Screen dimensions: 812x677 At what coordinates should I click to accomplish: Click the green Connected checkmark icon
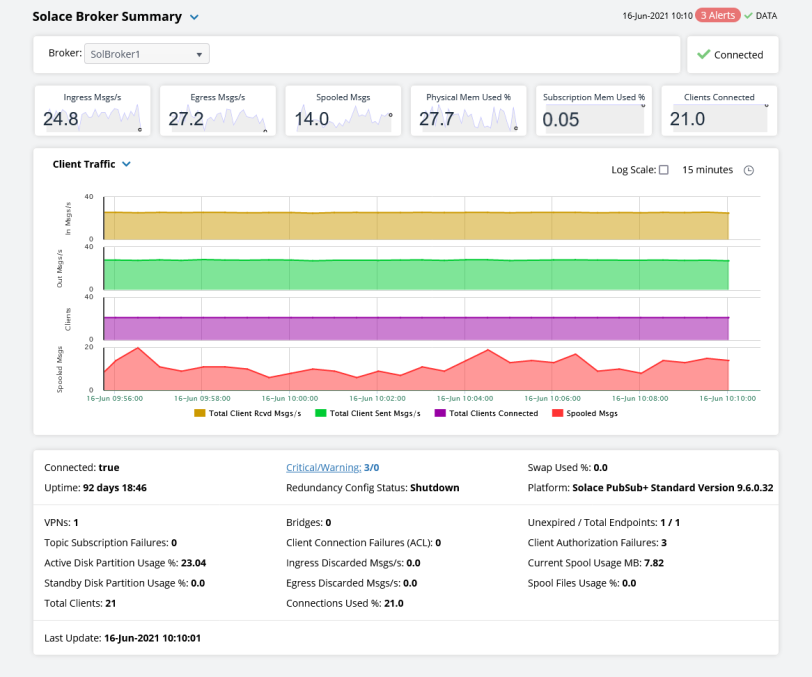click(x=704, y=55)
